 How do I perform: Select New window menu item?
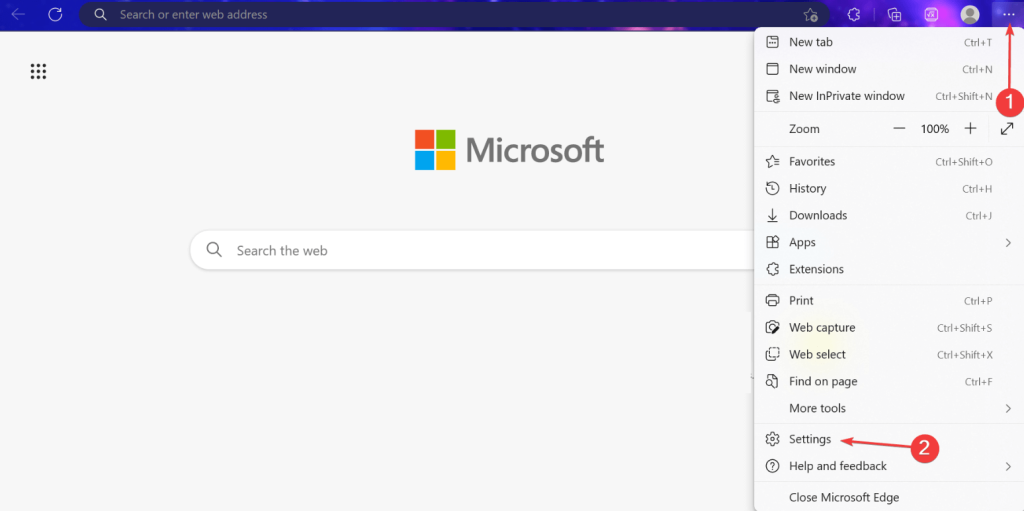(889, 69)
